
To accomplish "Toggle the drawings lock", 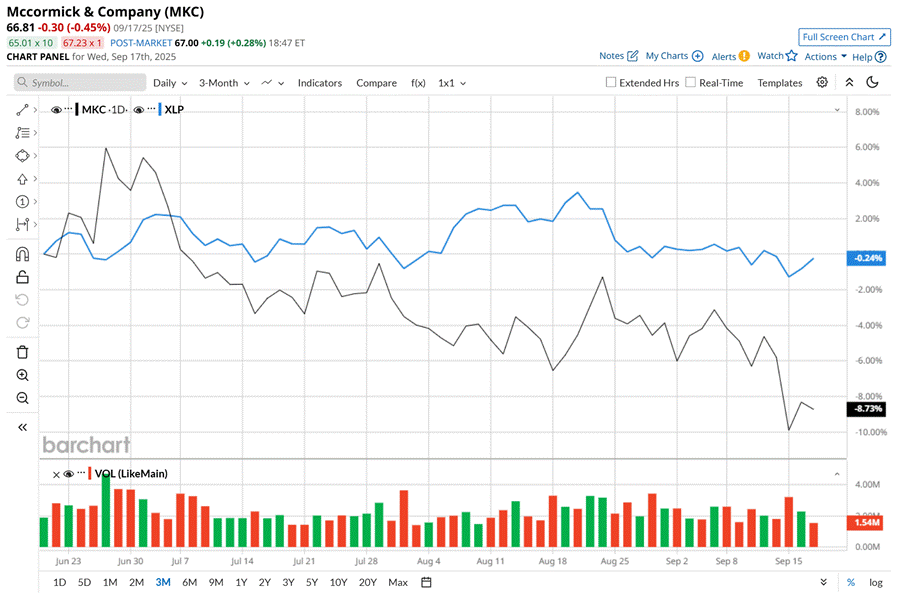I will point(22,277).
